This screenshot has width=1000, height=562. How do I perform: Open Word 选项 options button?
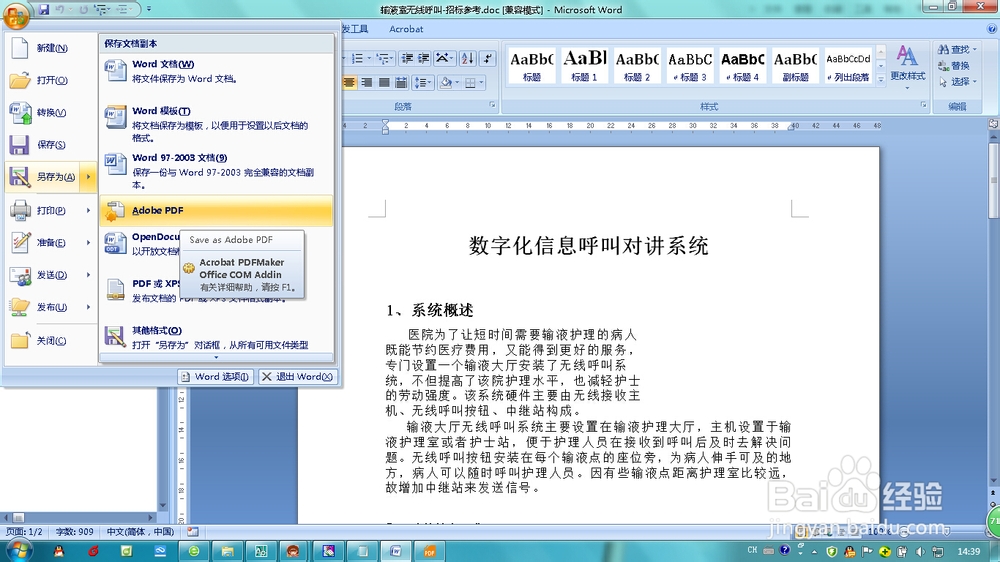point(215,376)
